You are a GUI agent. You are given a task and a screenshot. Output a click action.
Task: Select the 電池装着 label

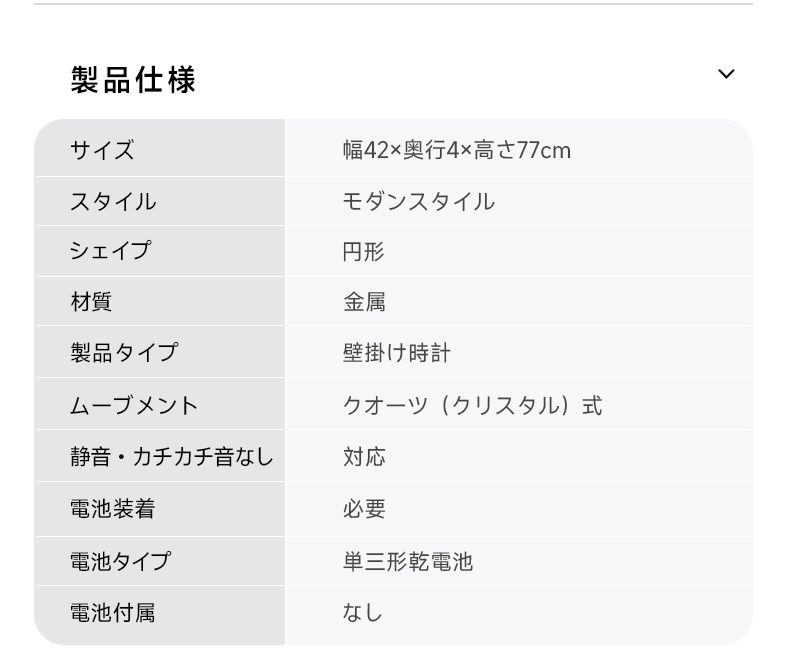[x=113, y=508]
